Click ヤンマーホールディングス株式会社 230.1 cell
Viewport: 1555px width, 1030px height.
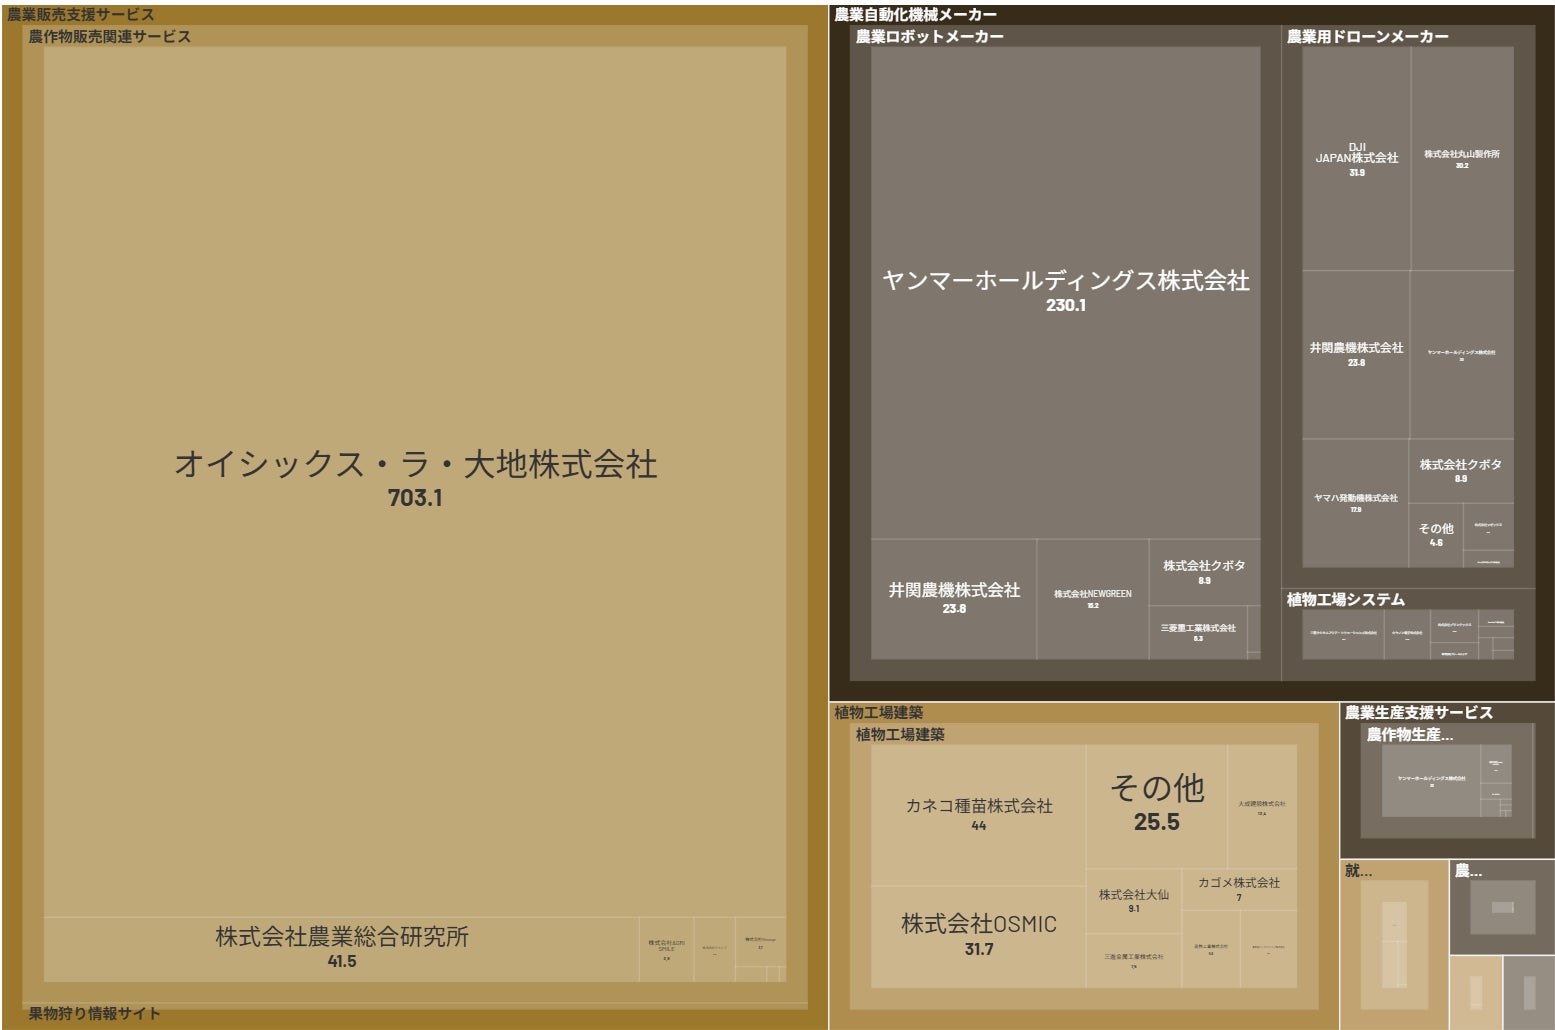[1065, 292]
